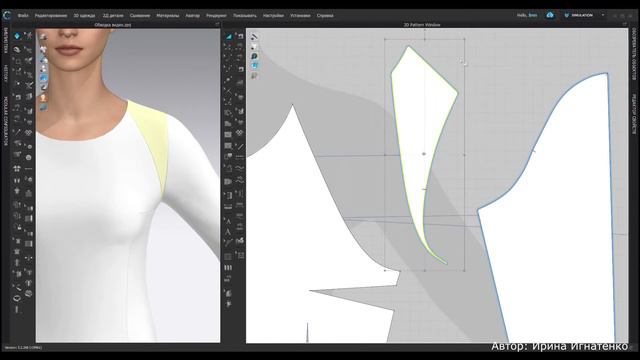The height and width of the screenshot is (360, 640).
Task: Toggle the highlighted blue display icon in 3D window
Action: tap(43, 78)
